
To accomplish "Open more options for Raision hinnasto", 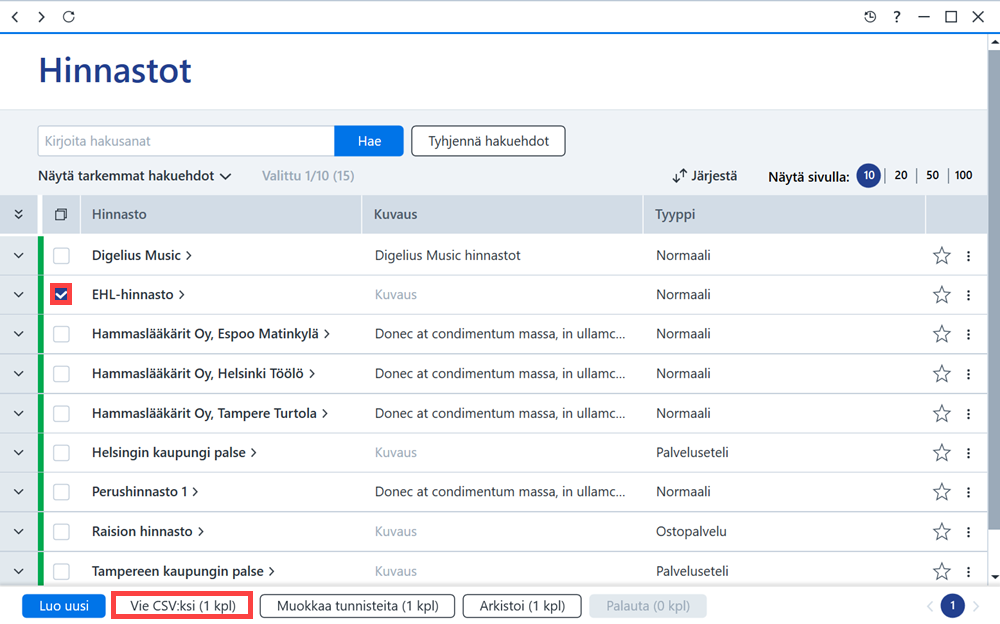I will pyautogui.click(x=968, y=531).
